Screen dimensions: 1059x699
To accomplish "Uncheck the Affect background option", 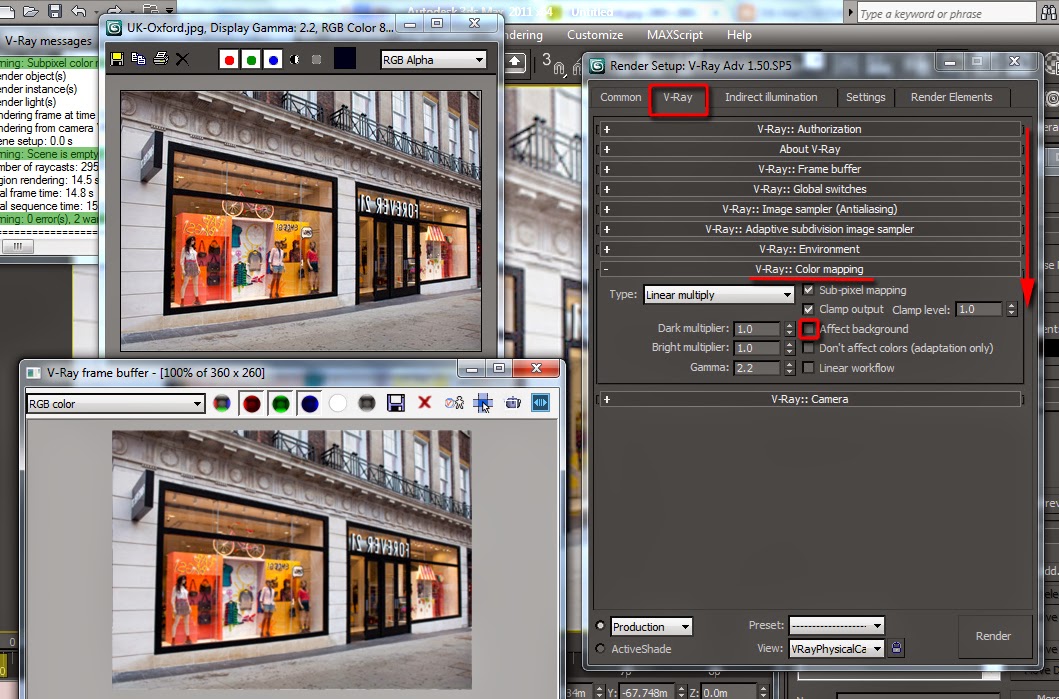I will pyautogui.click(x=808, y=329).
